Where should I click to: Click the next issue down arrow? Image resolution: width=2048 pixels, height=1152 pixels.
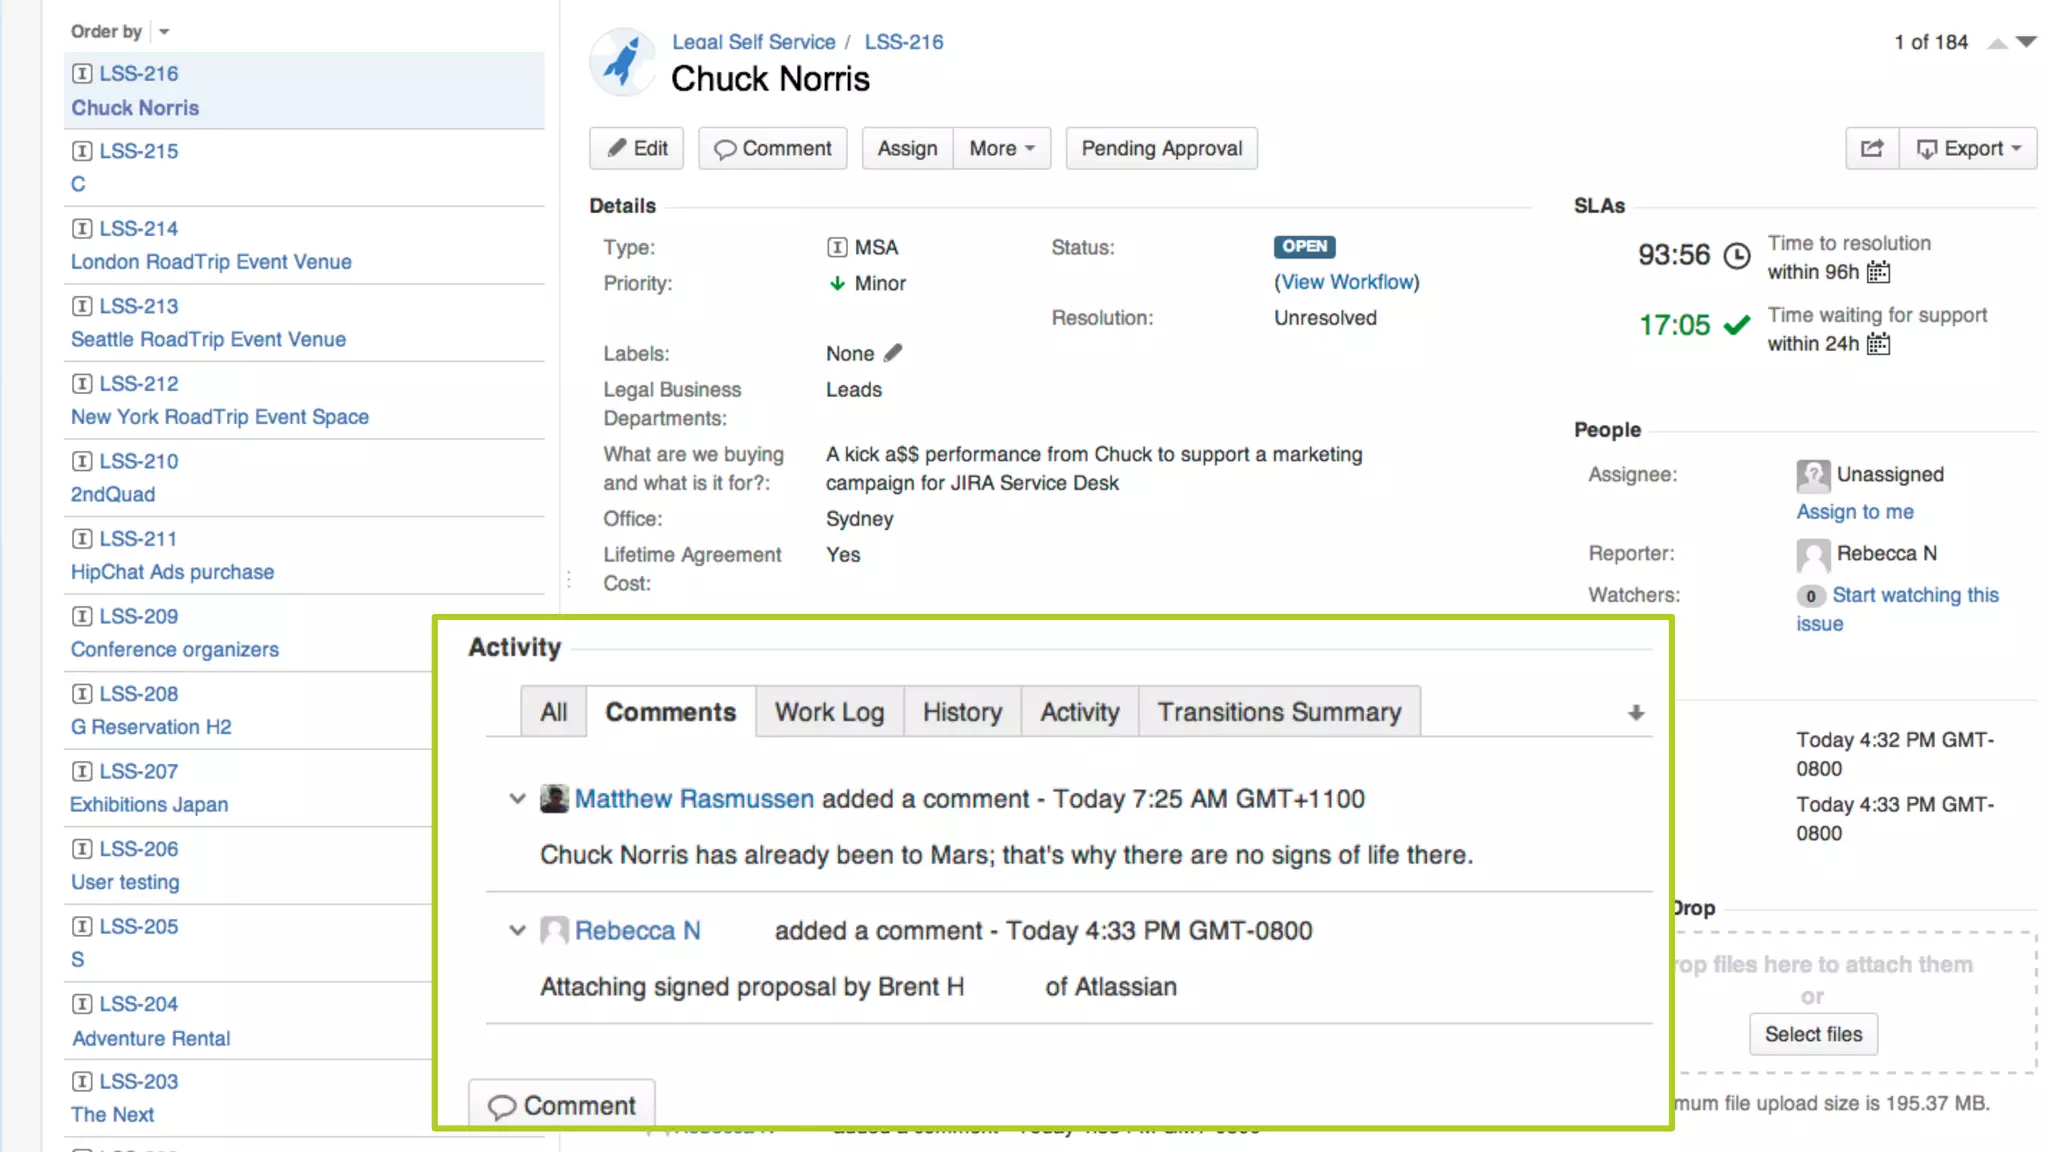[x=2027, y=42]
